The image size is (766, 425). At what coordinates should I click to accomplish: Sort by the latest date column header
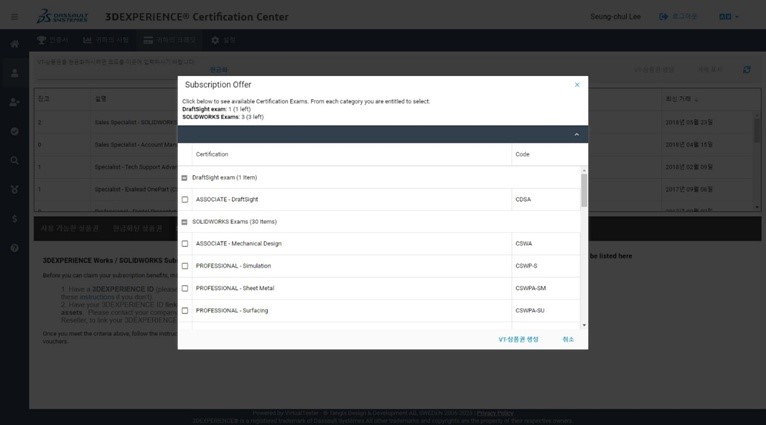coord(681,99)
